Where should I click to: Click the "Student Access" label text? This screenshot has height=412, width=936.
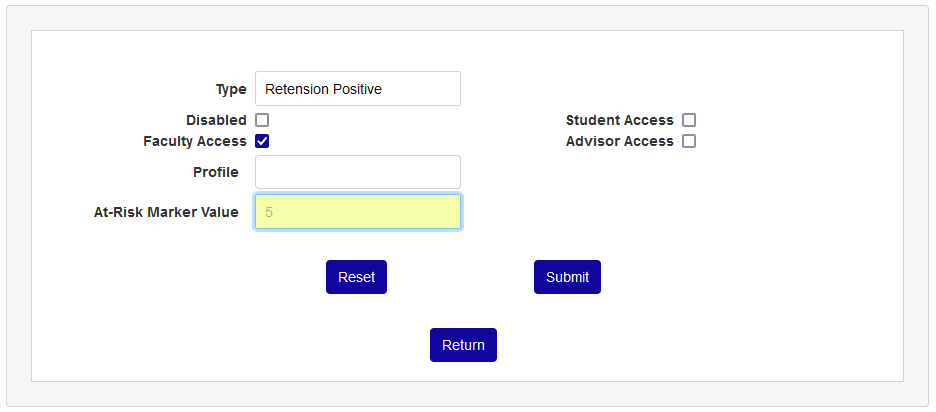pyautogui.click(x=620, y=120)
